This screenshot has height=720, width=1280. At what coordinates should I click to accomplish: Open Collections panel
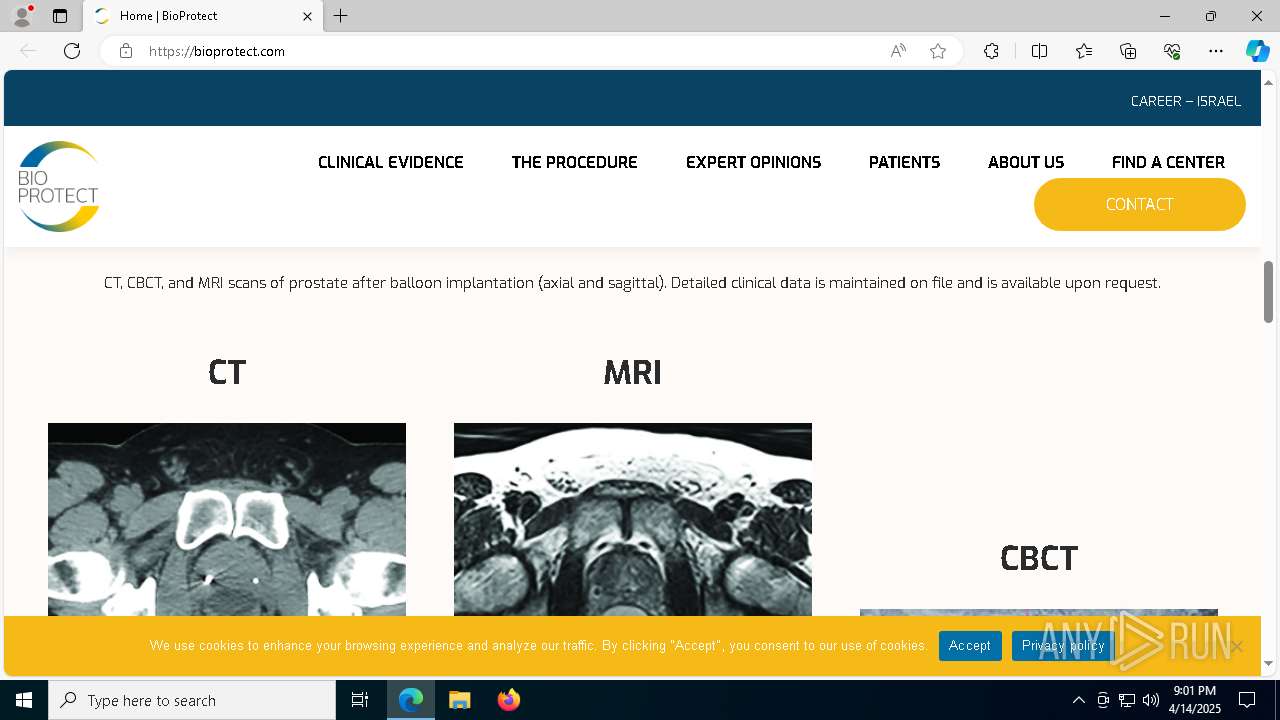(x=1128, y=51)
